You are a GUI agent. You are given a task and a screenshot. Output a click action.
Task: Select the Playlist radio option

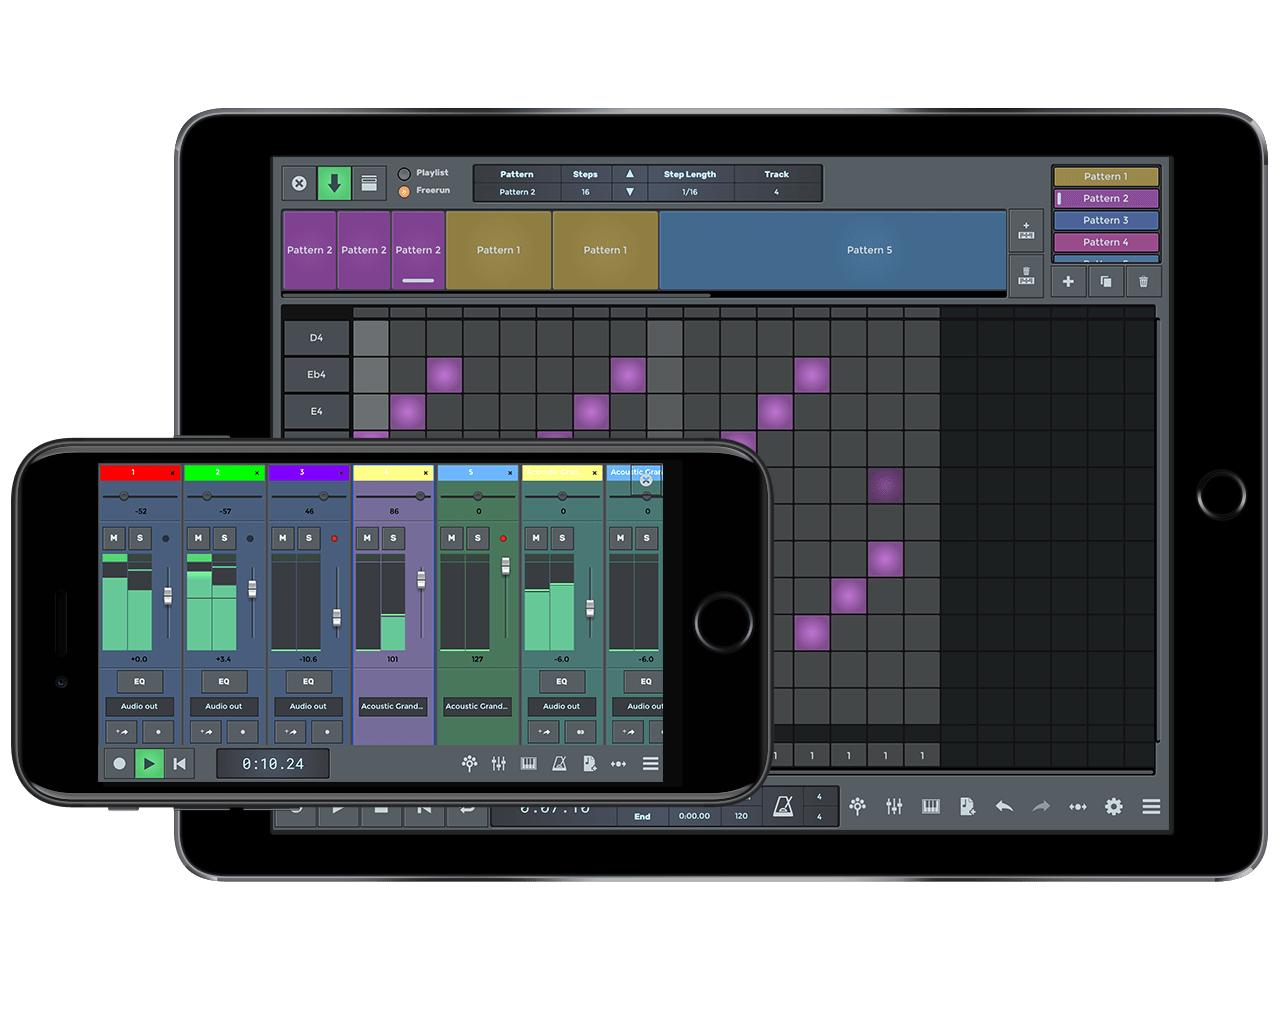tap(404, 173)
